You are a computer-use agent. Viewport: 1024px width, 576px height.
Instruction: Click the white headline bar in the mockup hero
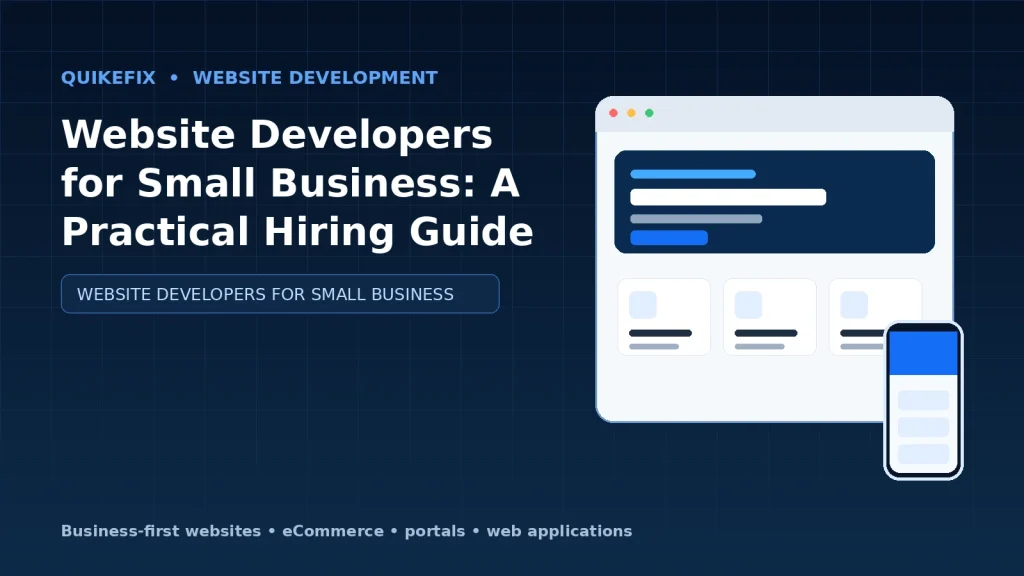[x=728, y=197]
